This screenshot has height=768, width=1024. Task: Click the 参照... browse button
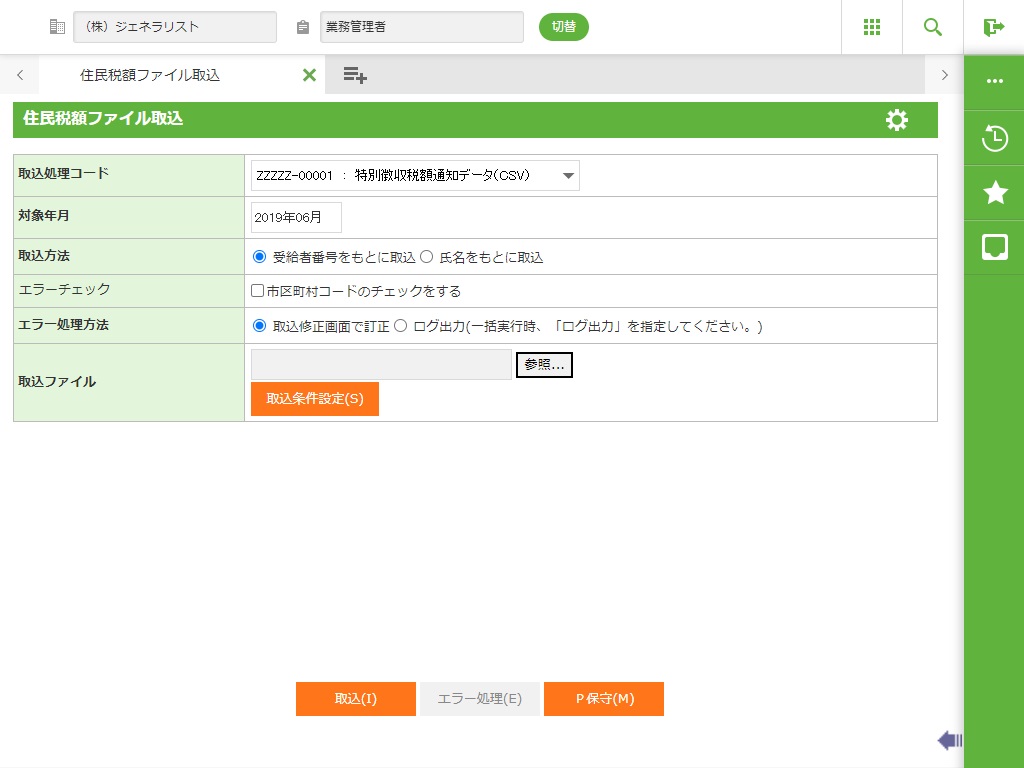click(544, 365)
